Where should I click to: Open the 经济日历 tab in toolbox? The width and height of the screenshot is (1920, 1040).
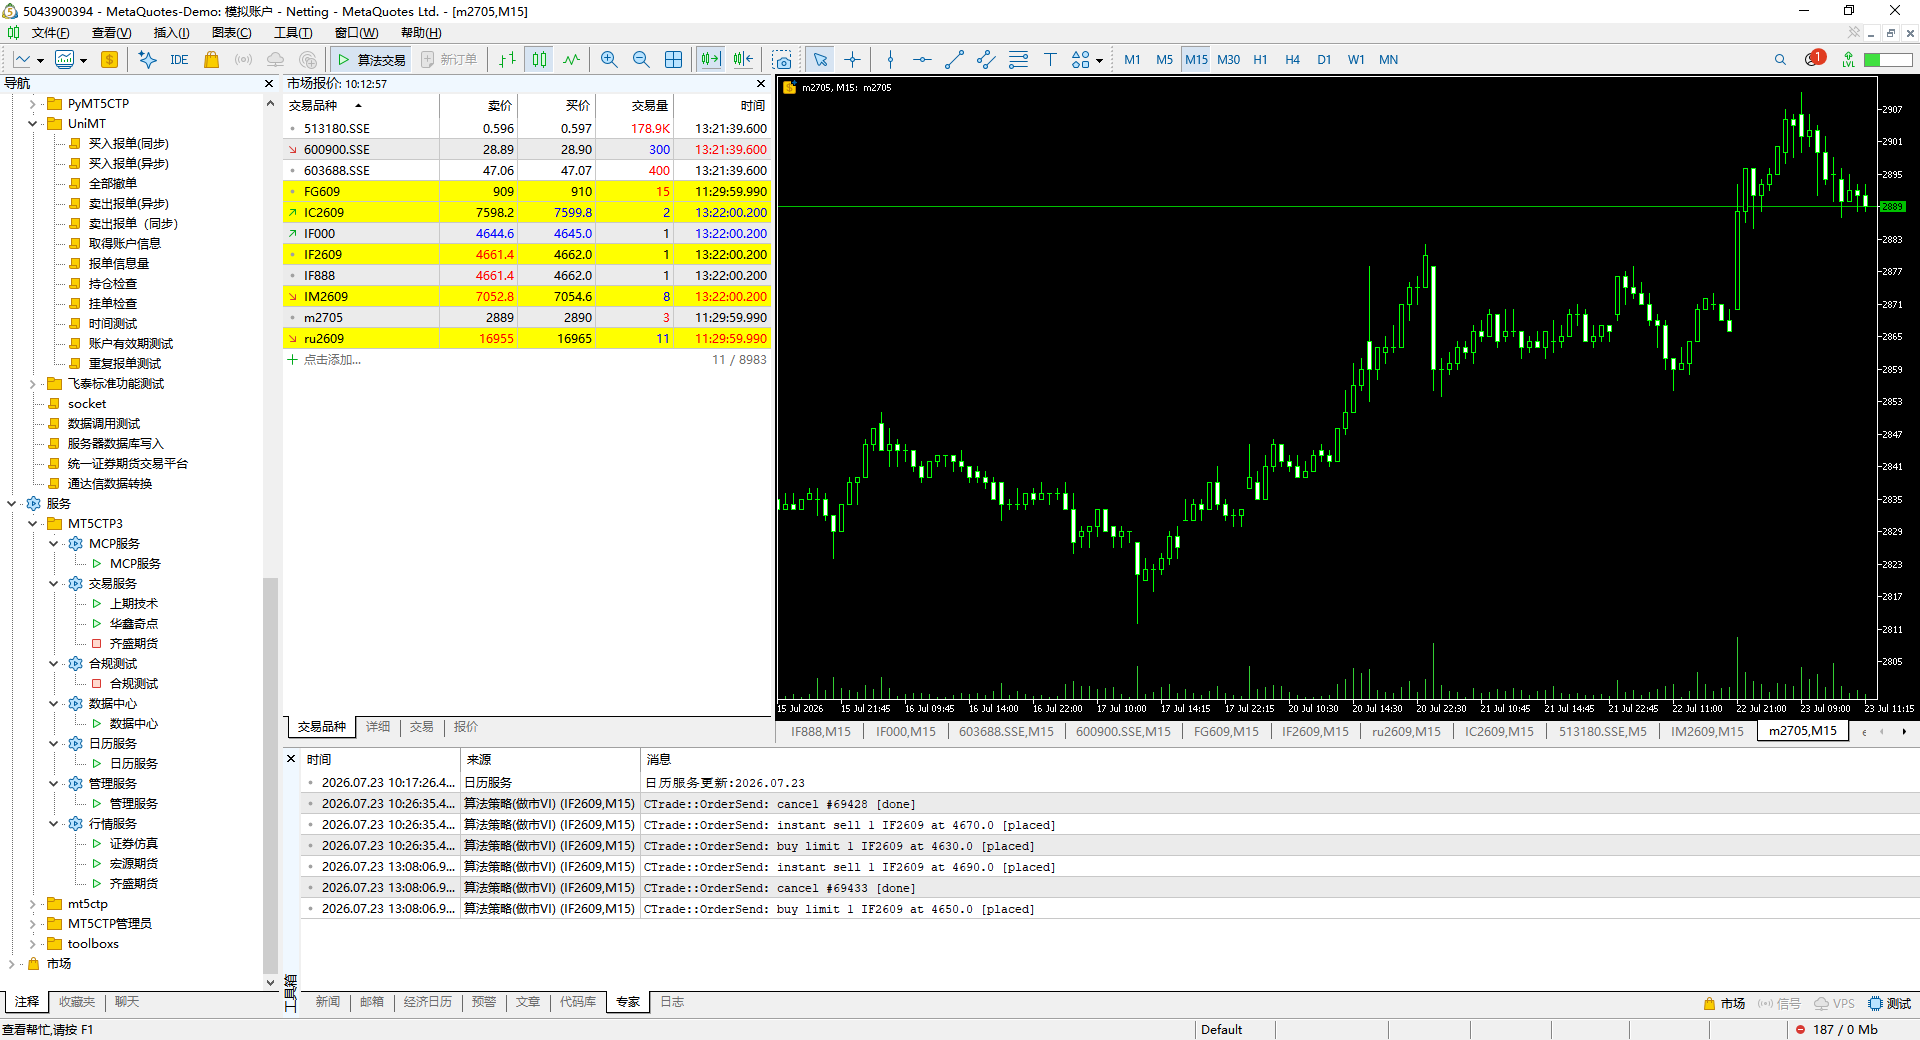[x=428, y=1002]
